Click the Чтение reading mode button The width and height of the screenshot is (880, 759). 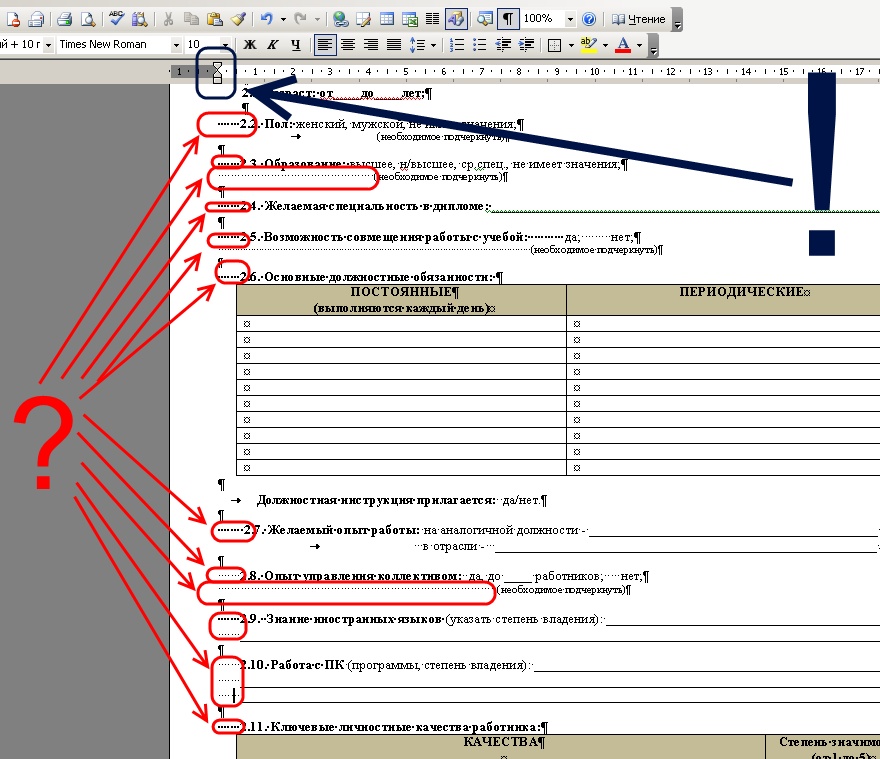point(639,19)
